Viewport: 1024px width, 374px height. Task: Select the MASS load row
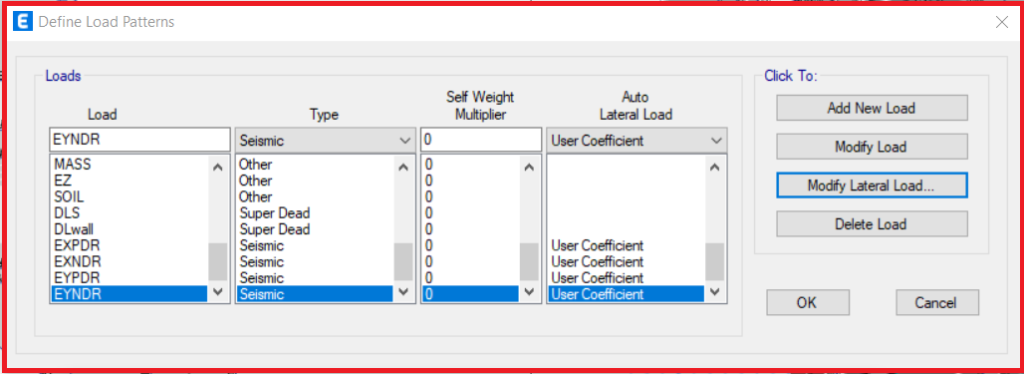[x=129, y=164]
